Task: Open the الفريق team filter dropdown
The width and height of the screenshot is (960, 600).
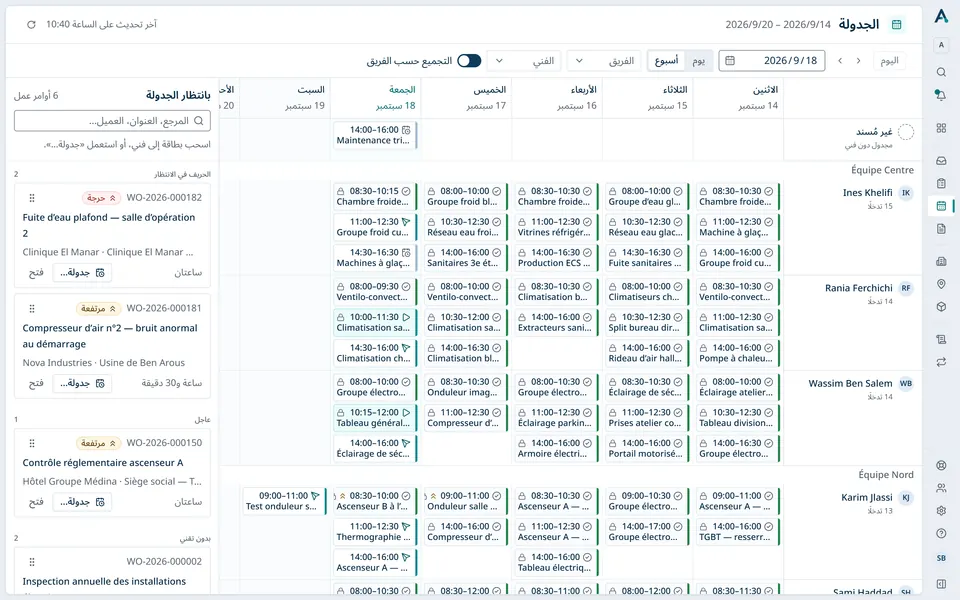Action: [x=604, y=61]
